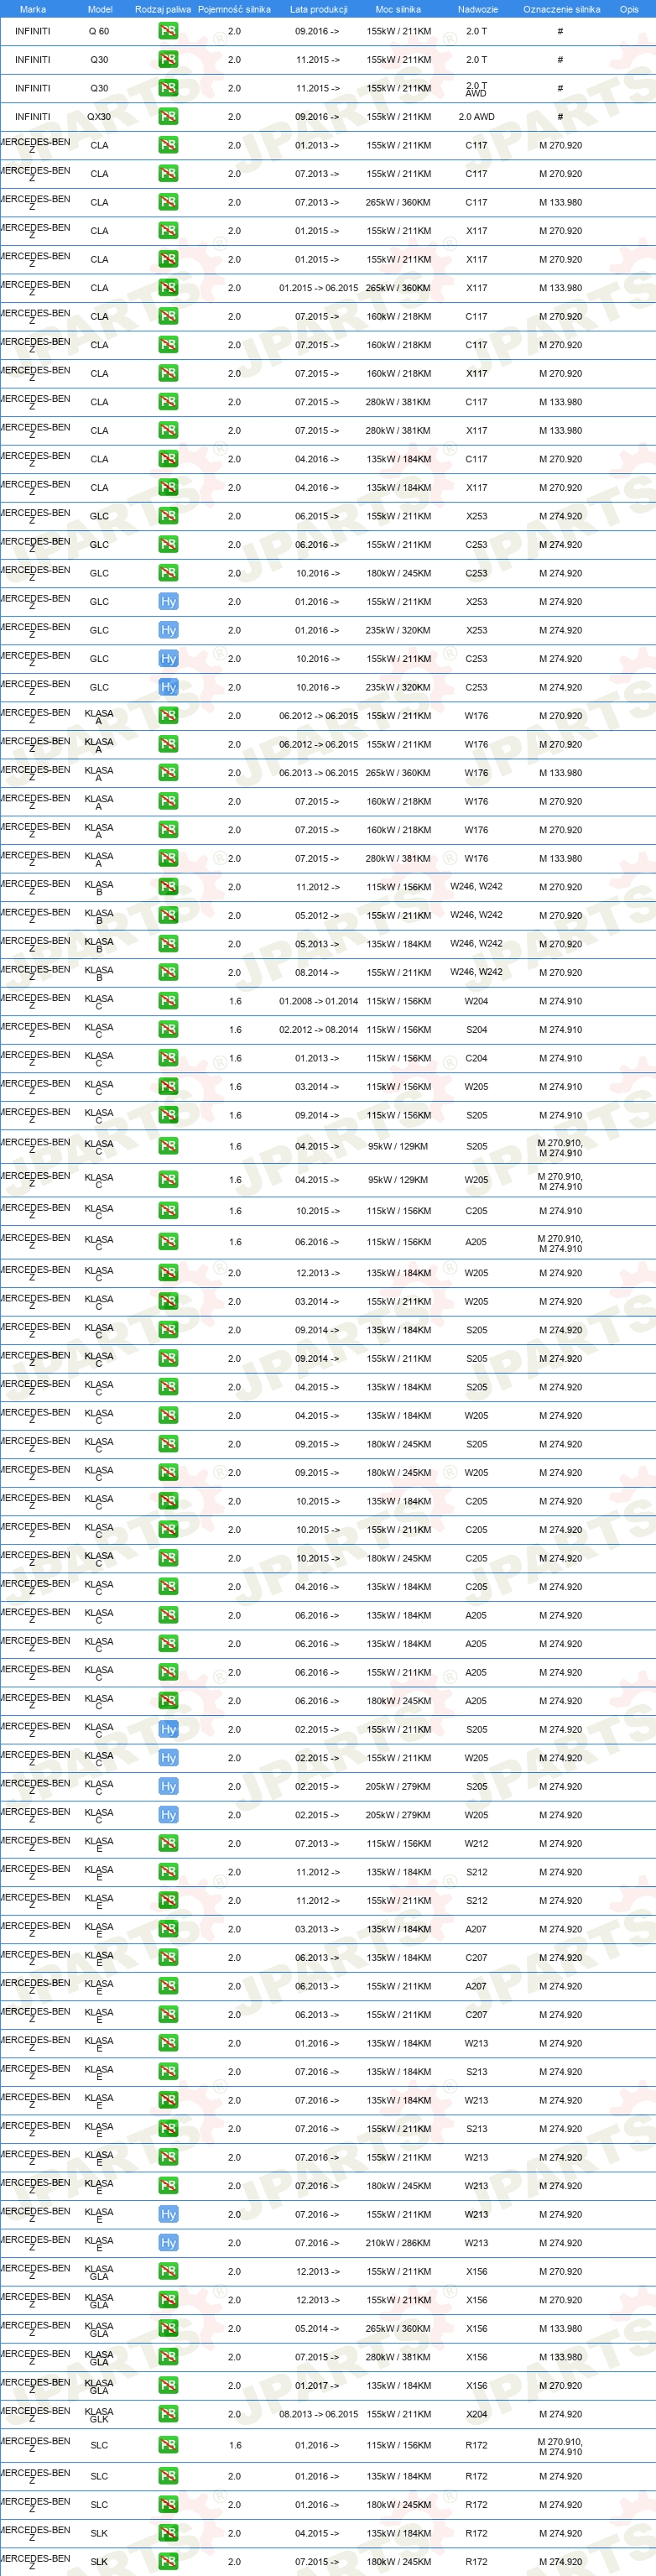Select petrol icon of CLA 01.2015 -> 06.2015 row
The height and width of the screenshot is (2576, 656).
coord(168,288)
